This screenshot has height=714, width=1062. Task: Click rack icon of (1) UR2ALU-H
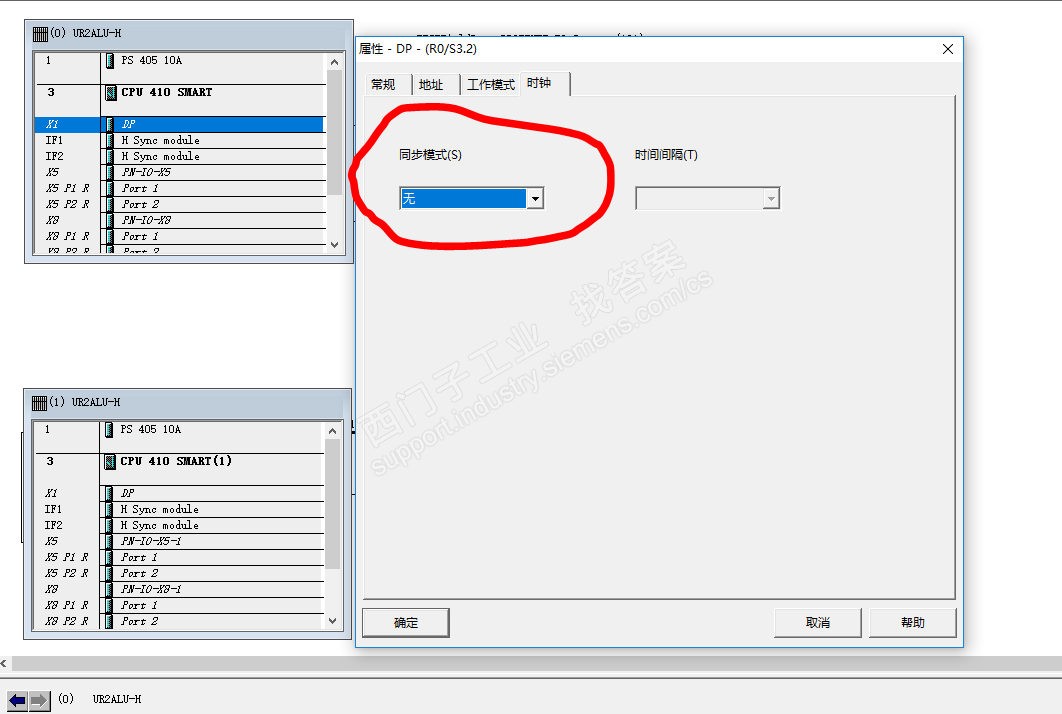(39, 402)
